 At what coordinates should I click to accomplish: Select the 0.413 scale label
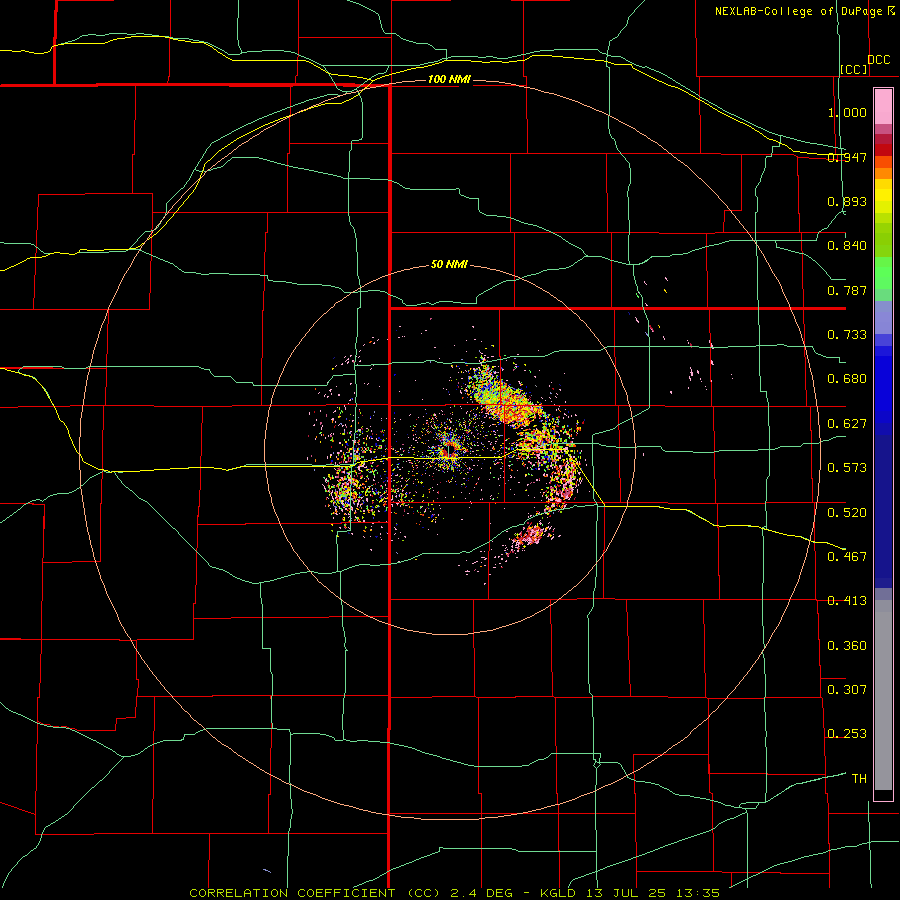(x=847, y=601)
